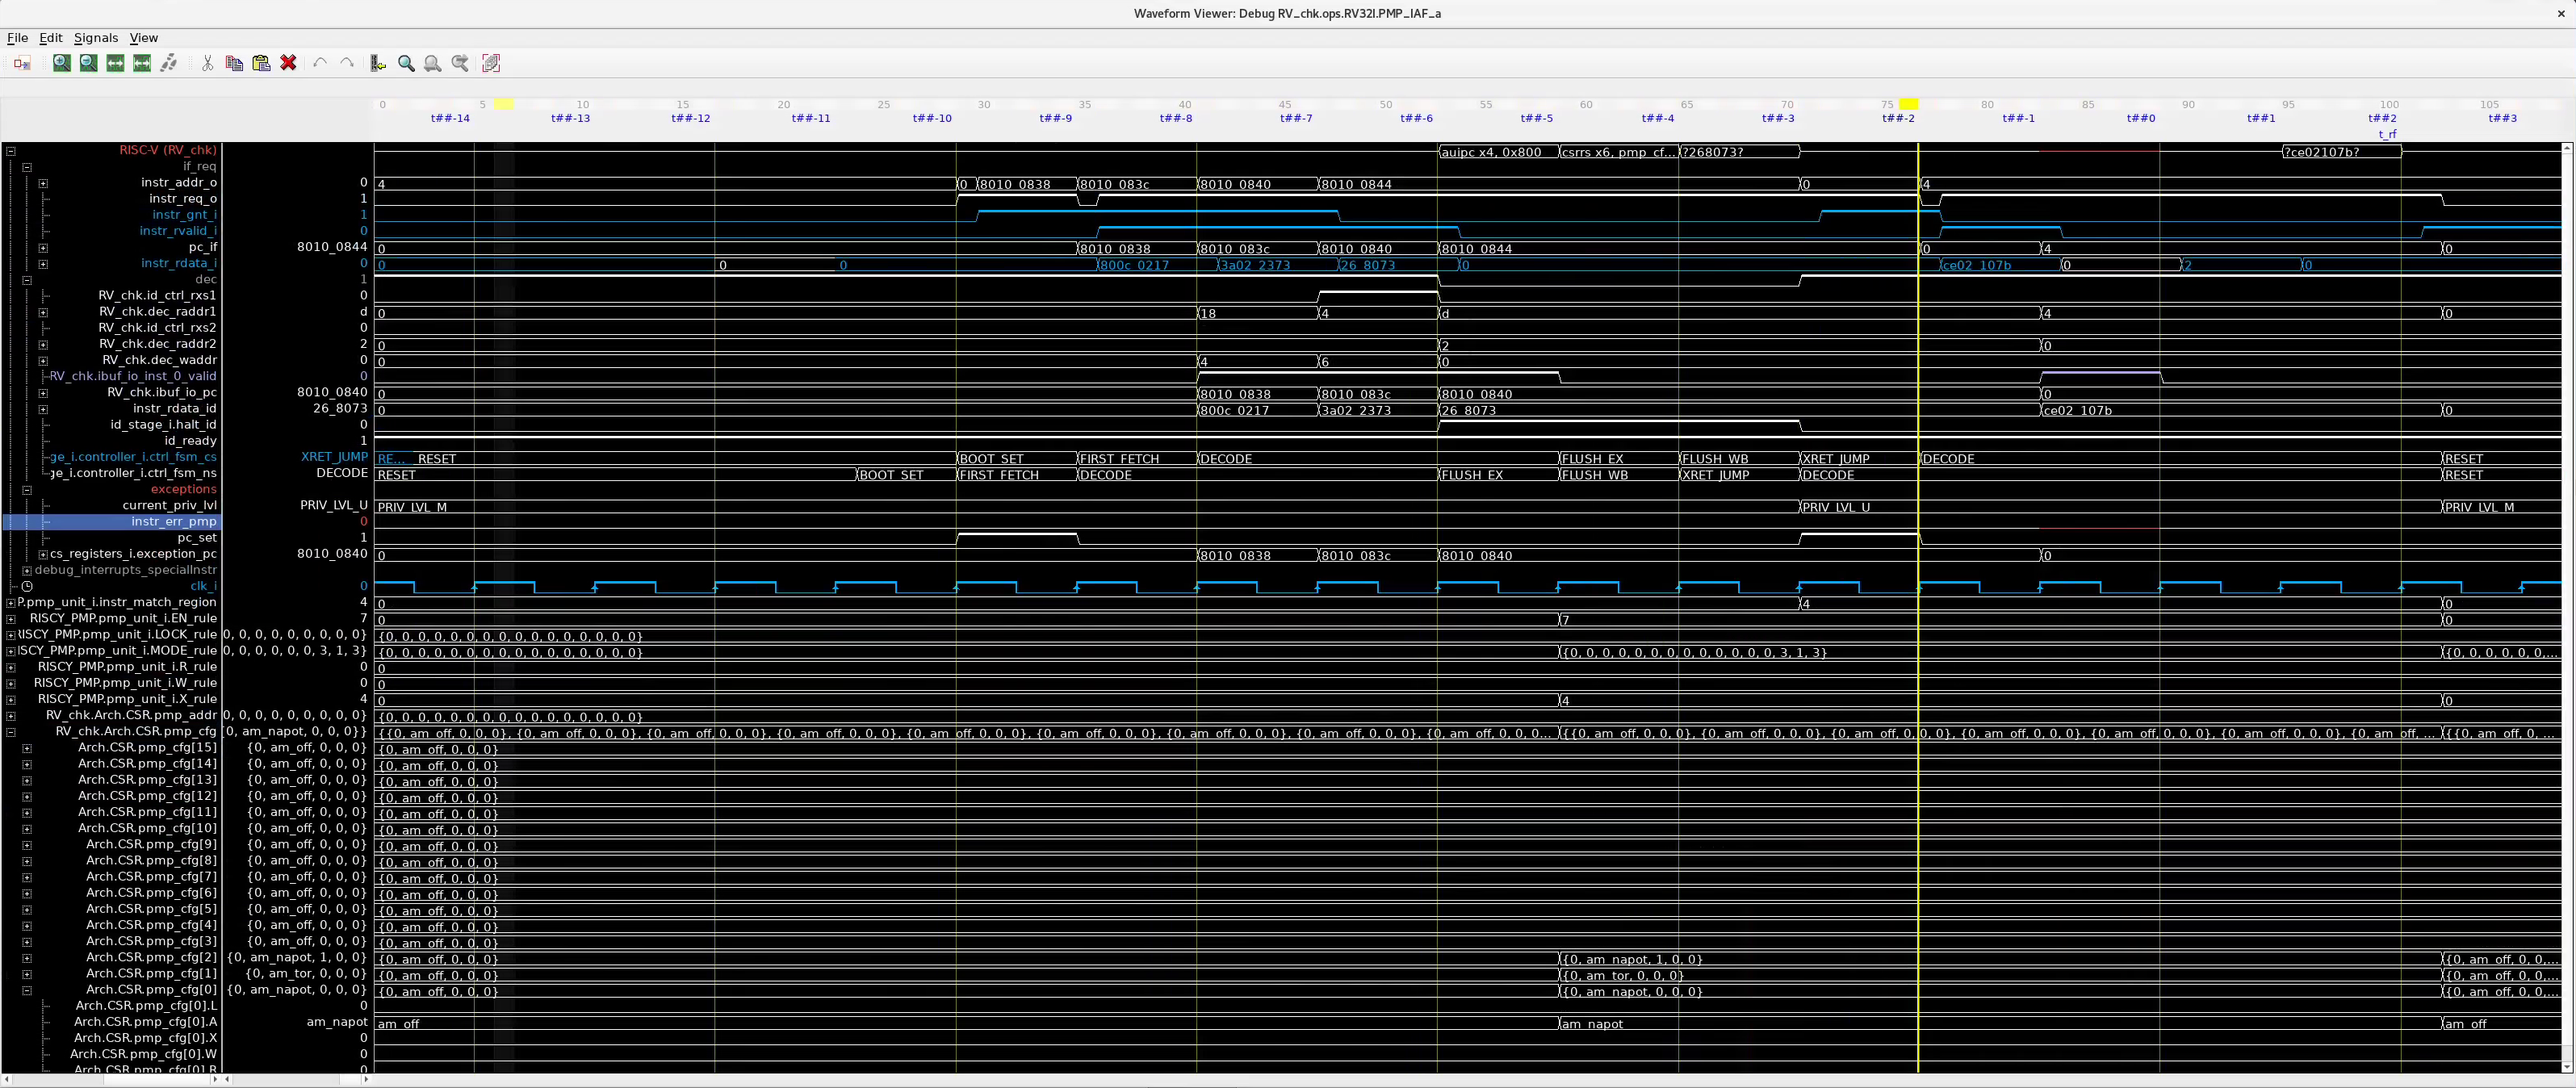This screenshot has height=1088, width=2576.
Task: Select the Zoom In tool
Action: [62, 63]
